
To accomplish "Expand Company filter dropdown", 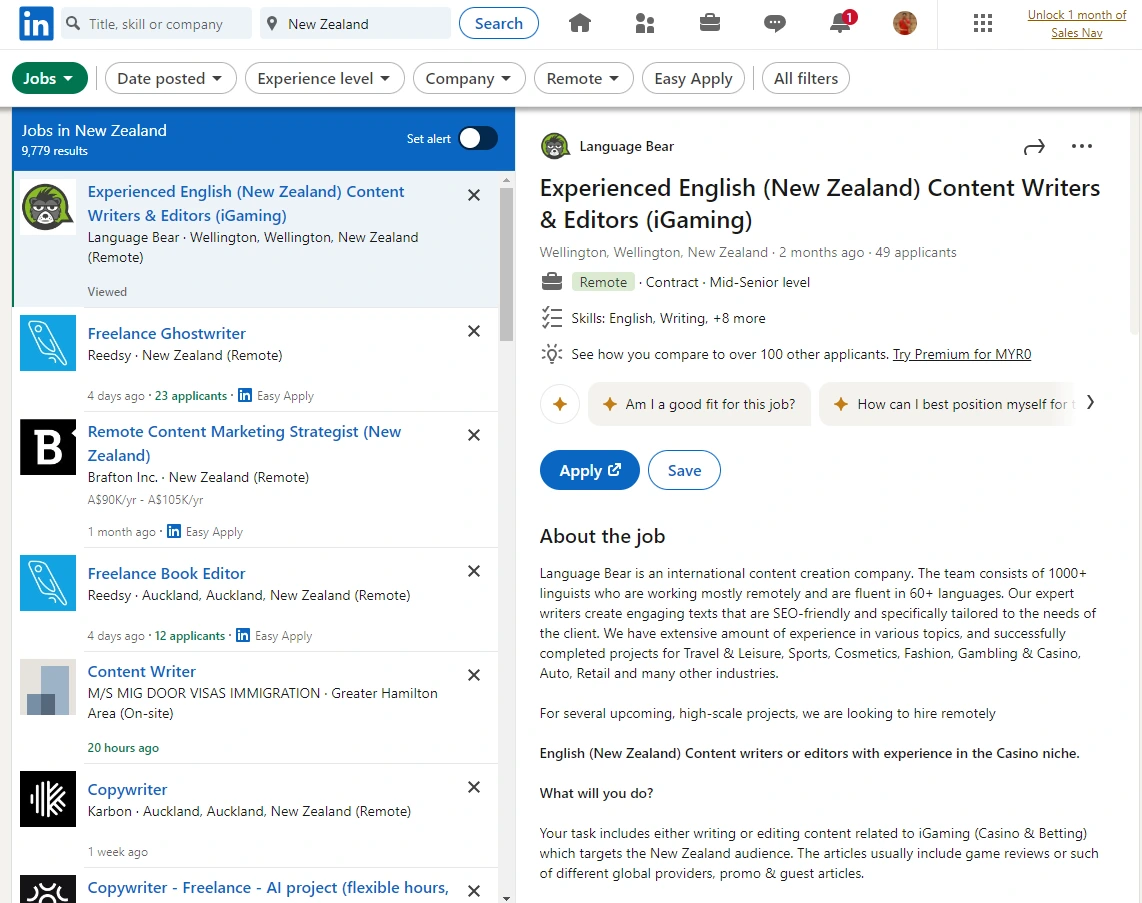I will coord(469,79).
